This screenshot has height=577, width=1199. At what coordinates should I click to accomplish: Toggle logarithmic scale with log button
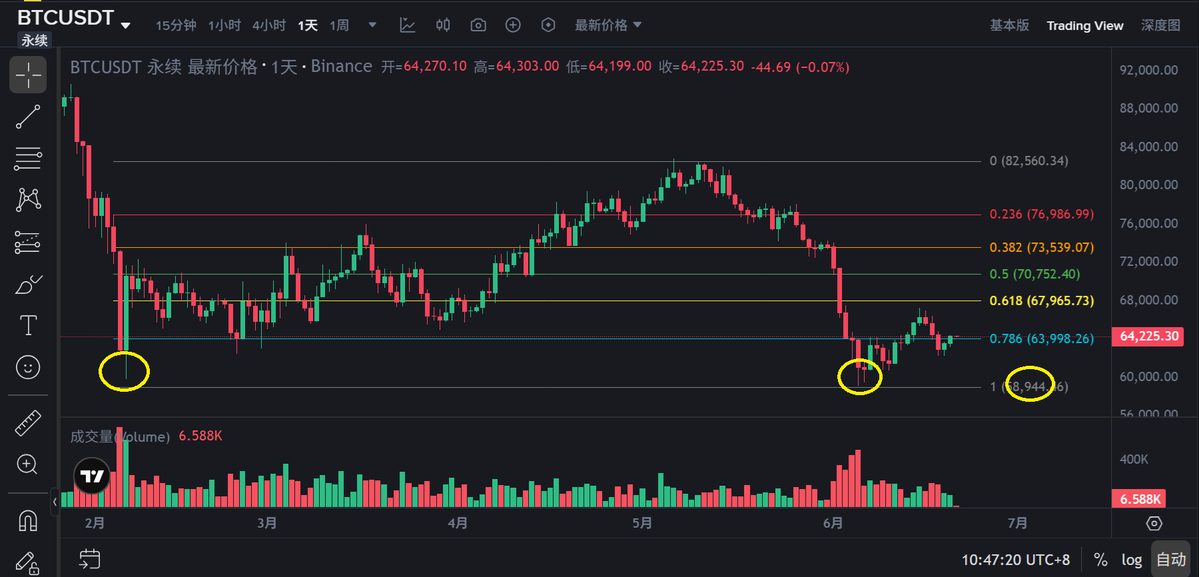1132,559
